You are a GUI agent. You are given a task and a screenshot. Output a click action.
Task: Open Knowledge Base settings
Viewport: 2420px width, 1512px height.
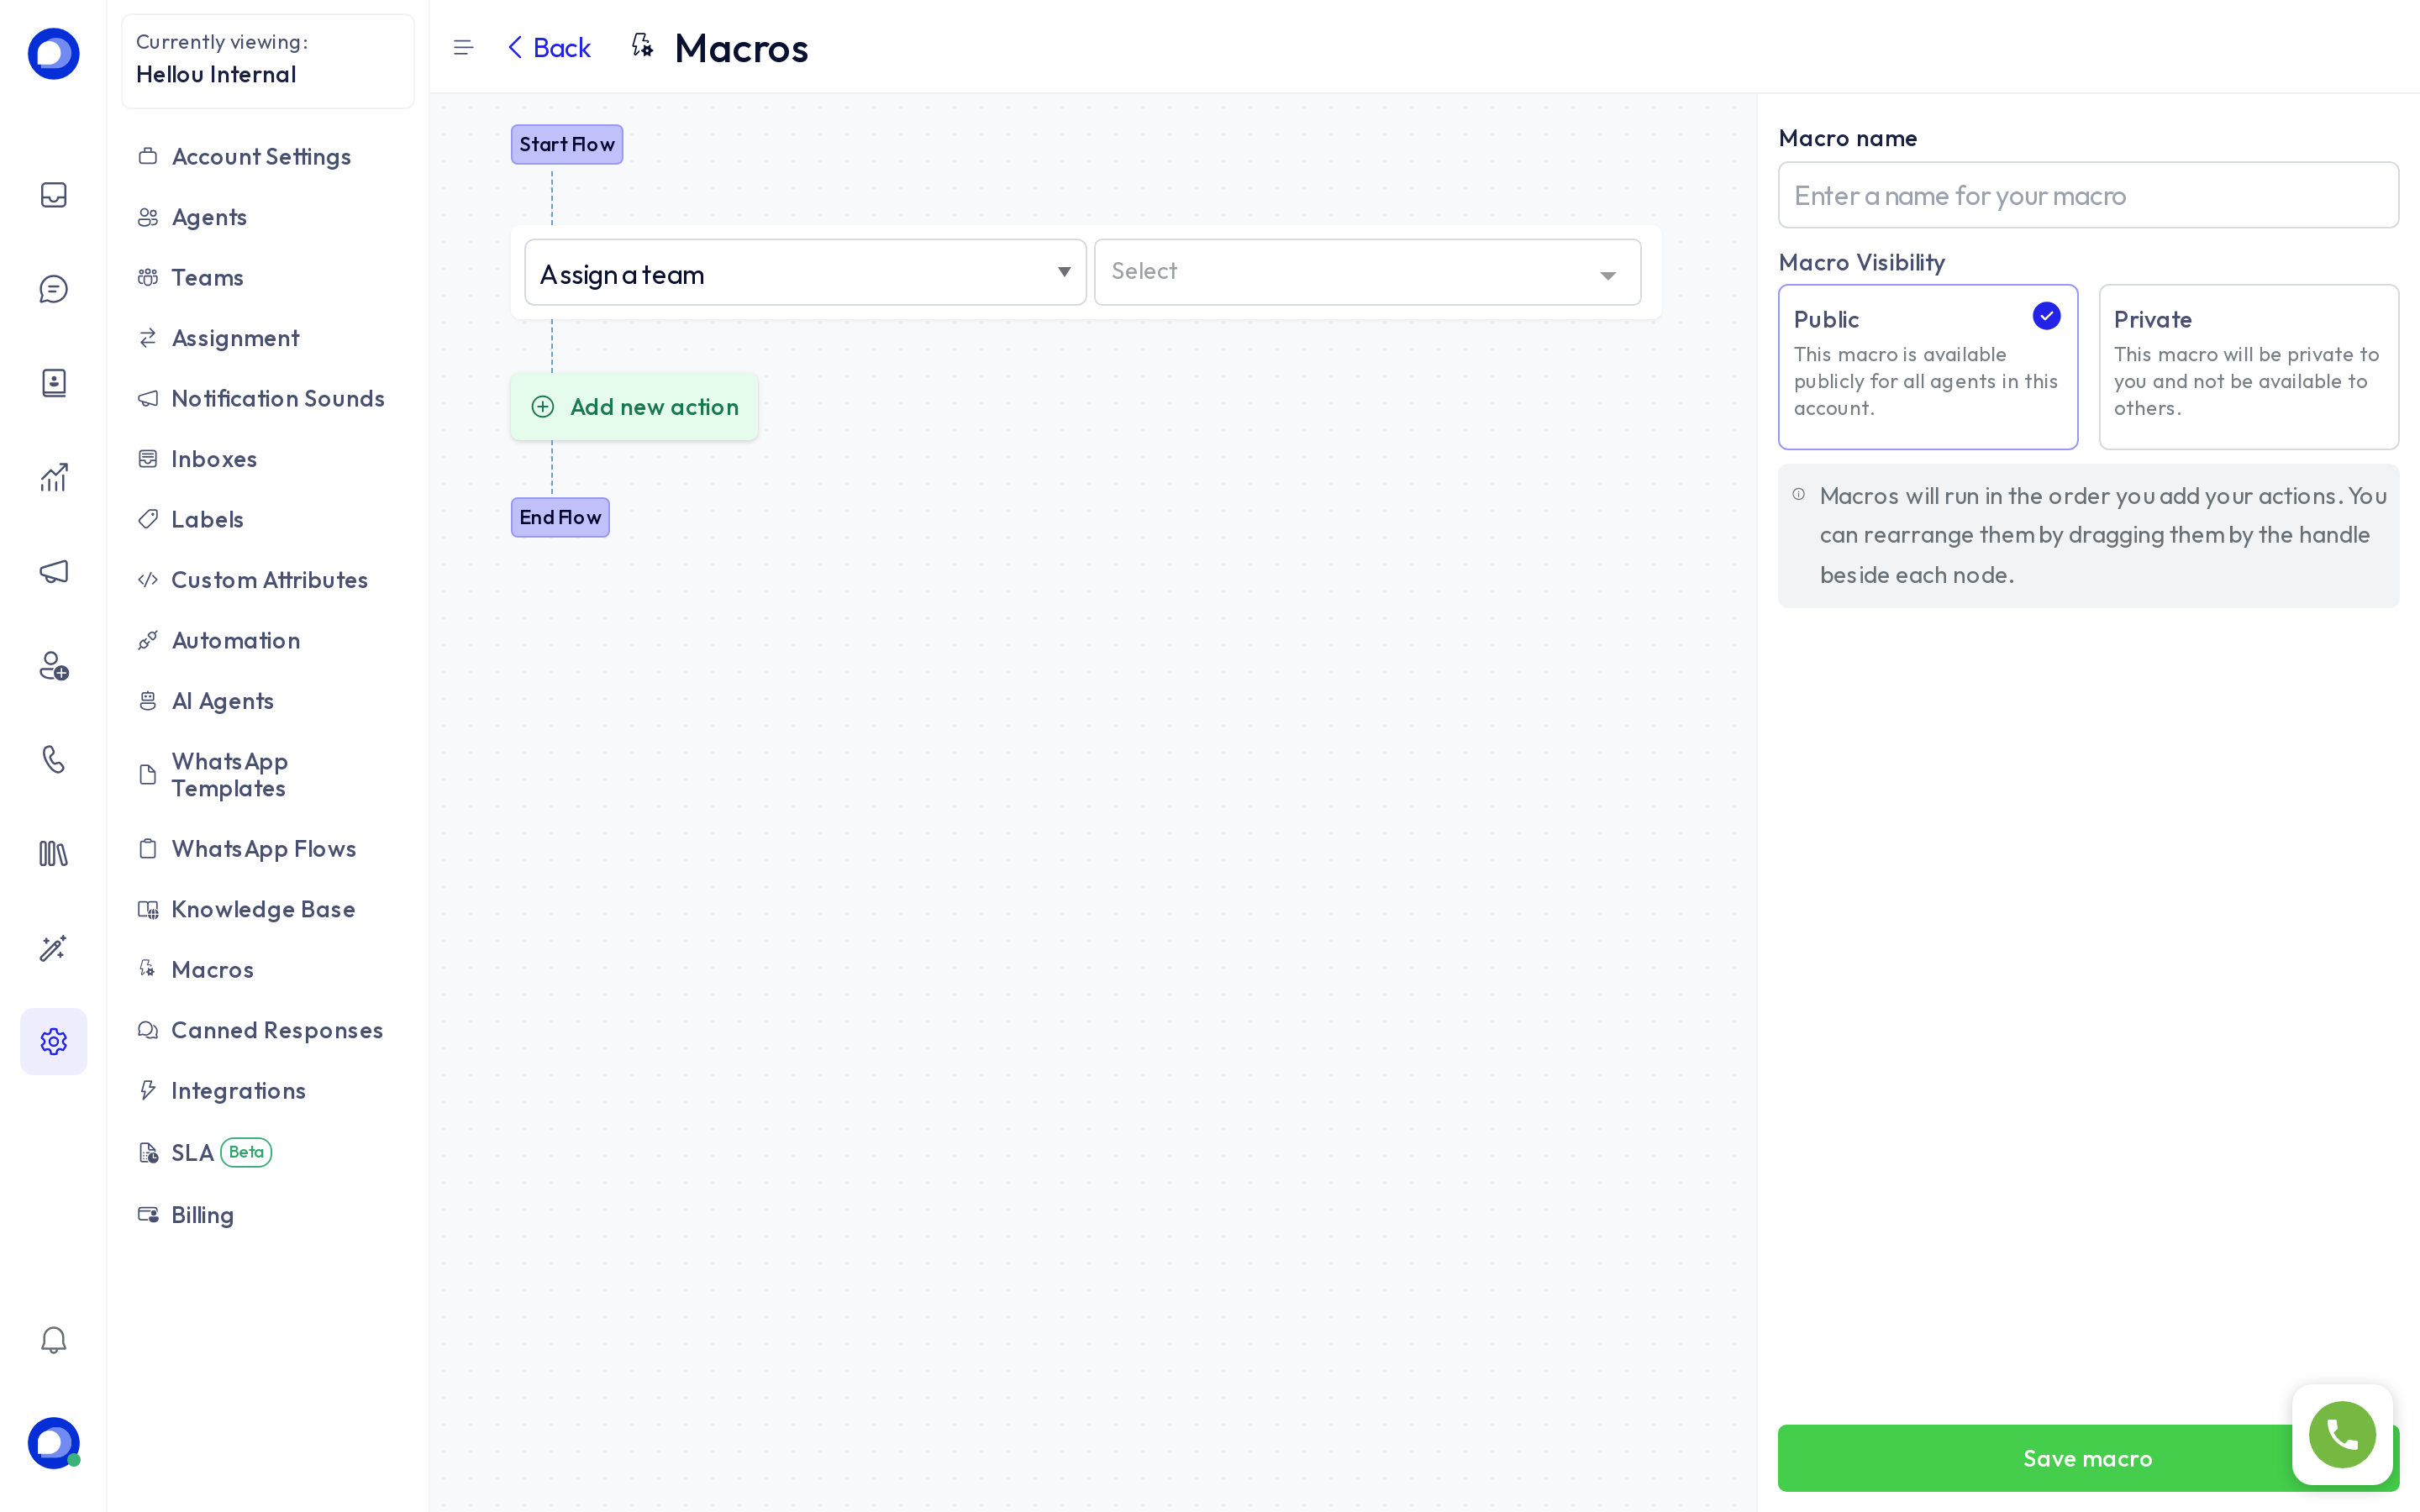[262, 909]
